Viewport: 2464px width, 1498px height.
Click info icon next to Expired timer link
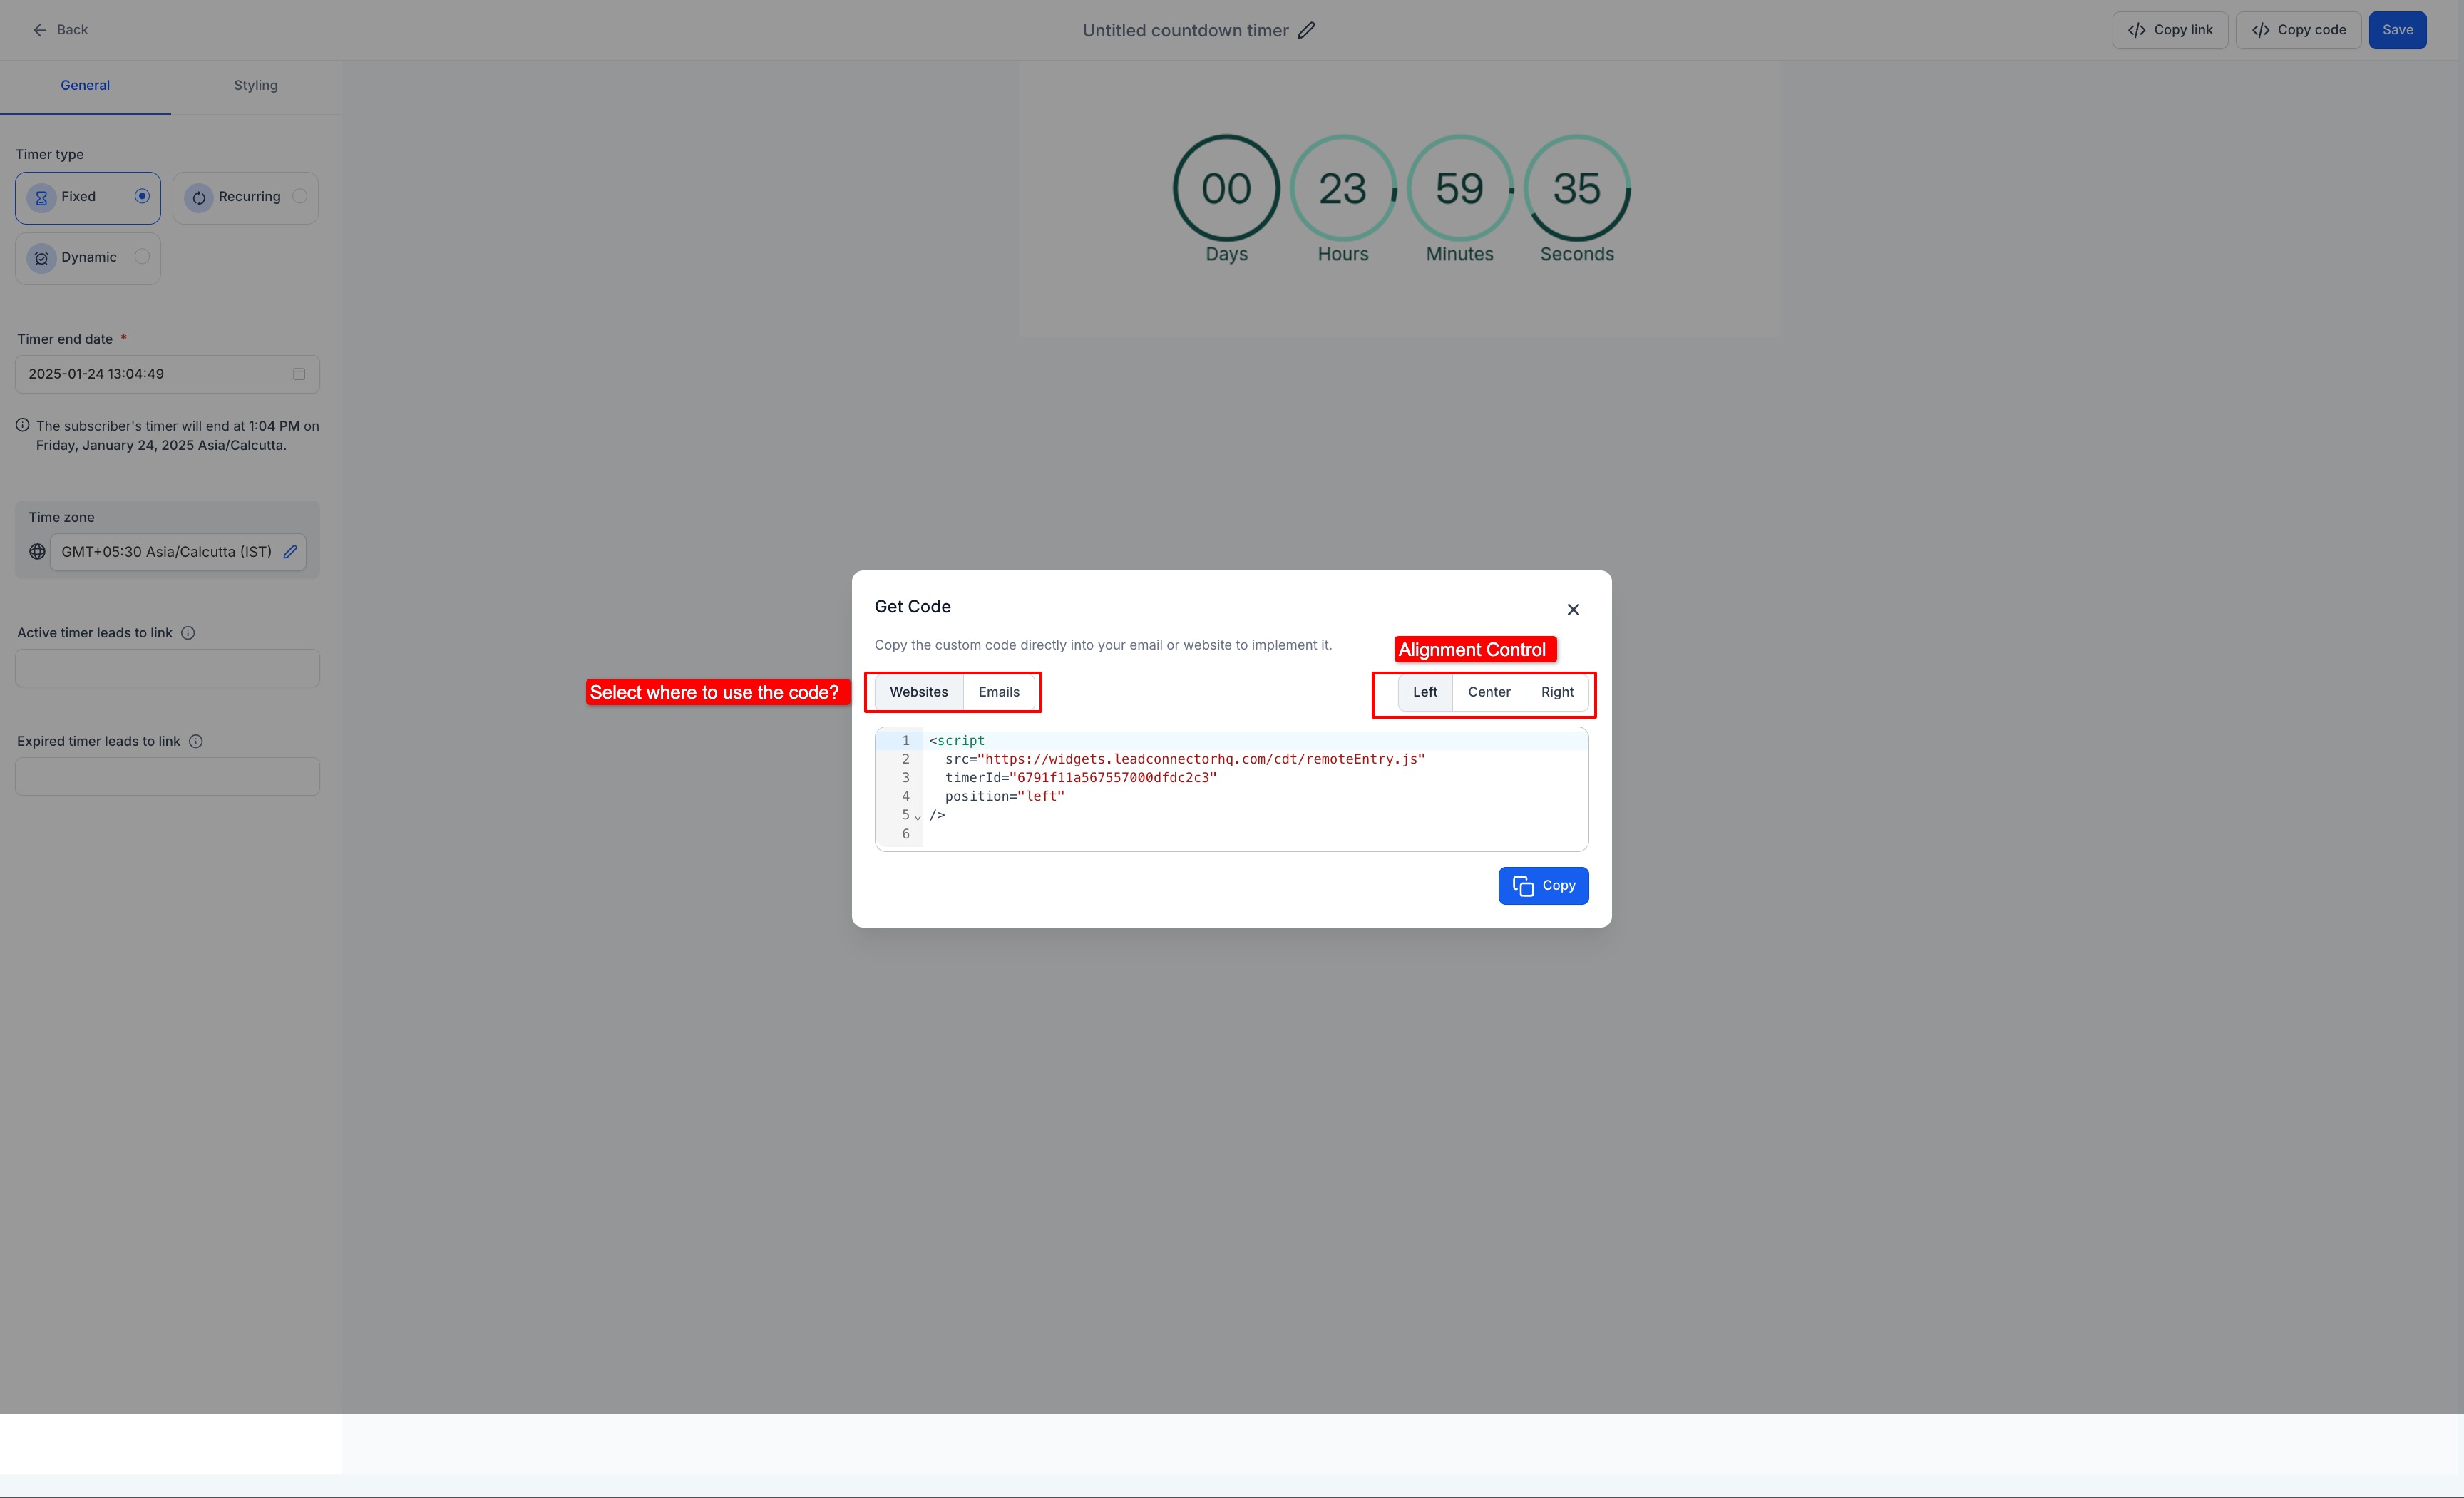pyautogui.click(x=196, y=741)
